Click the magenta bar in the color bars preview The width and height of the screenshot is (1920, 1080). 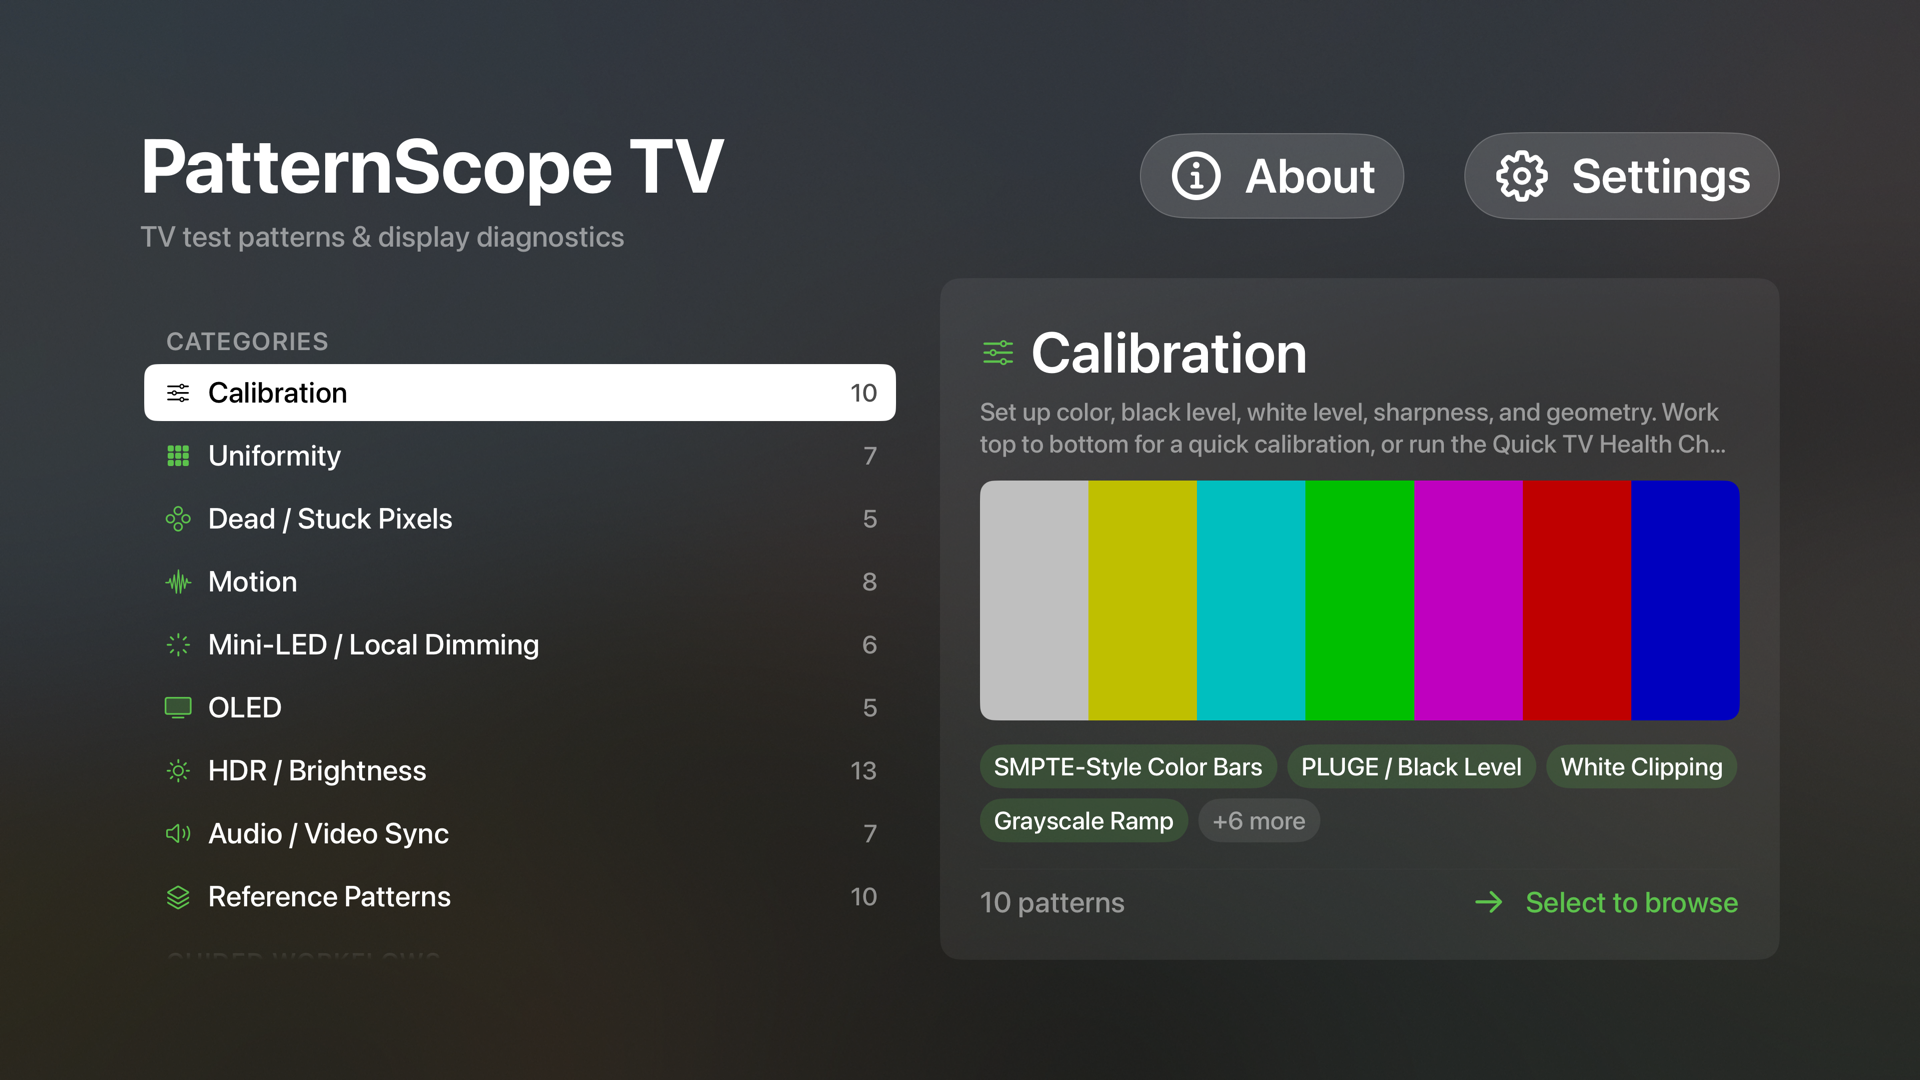pos(1468,600)
